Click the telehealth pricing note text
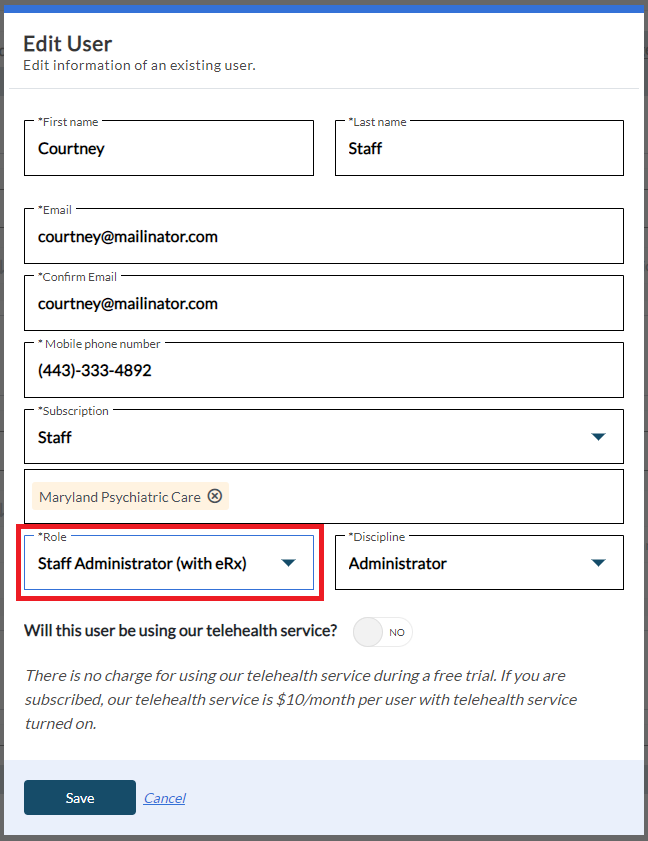 (300, 699)
